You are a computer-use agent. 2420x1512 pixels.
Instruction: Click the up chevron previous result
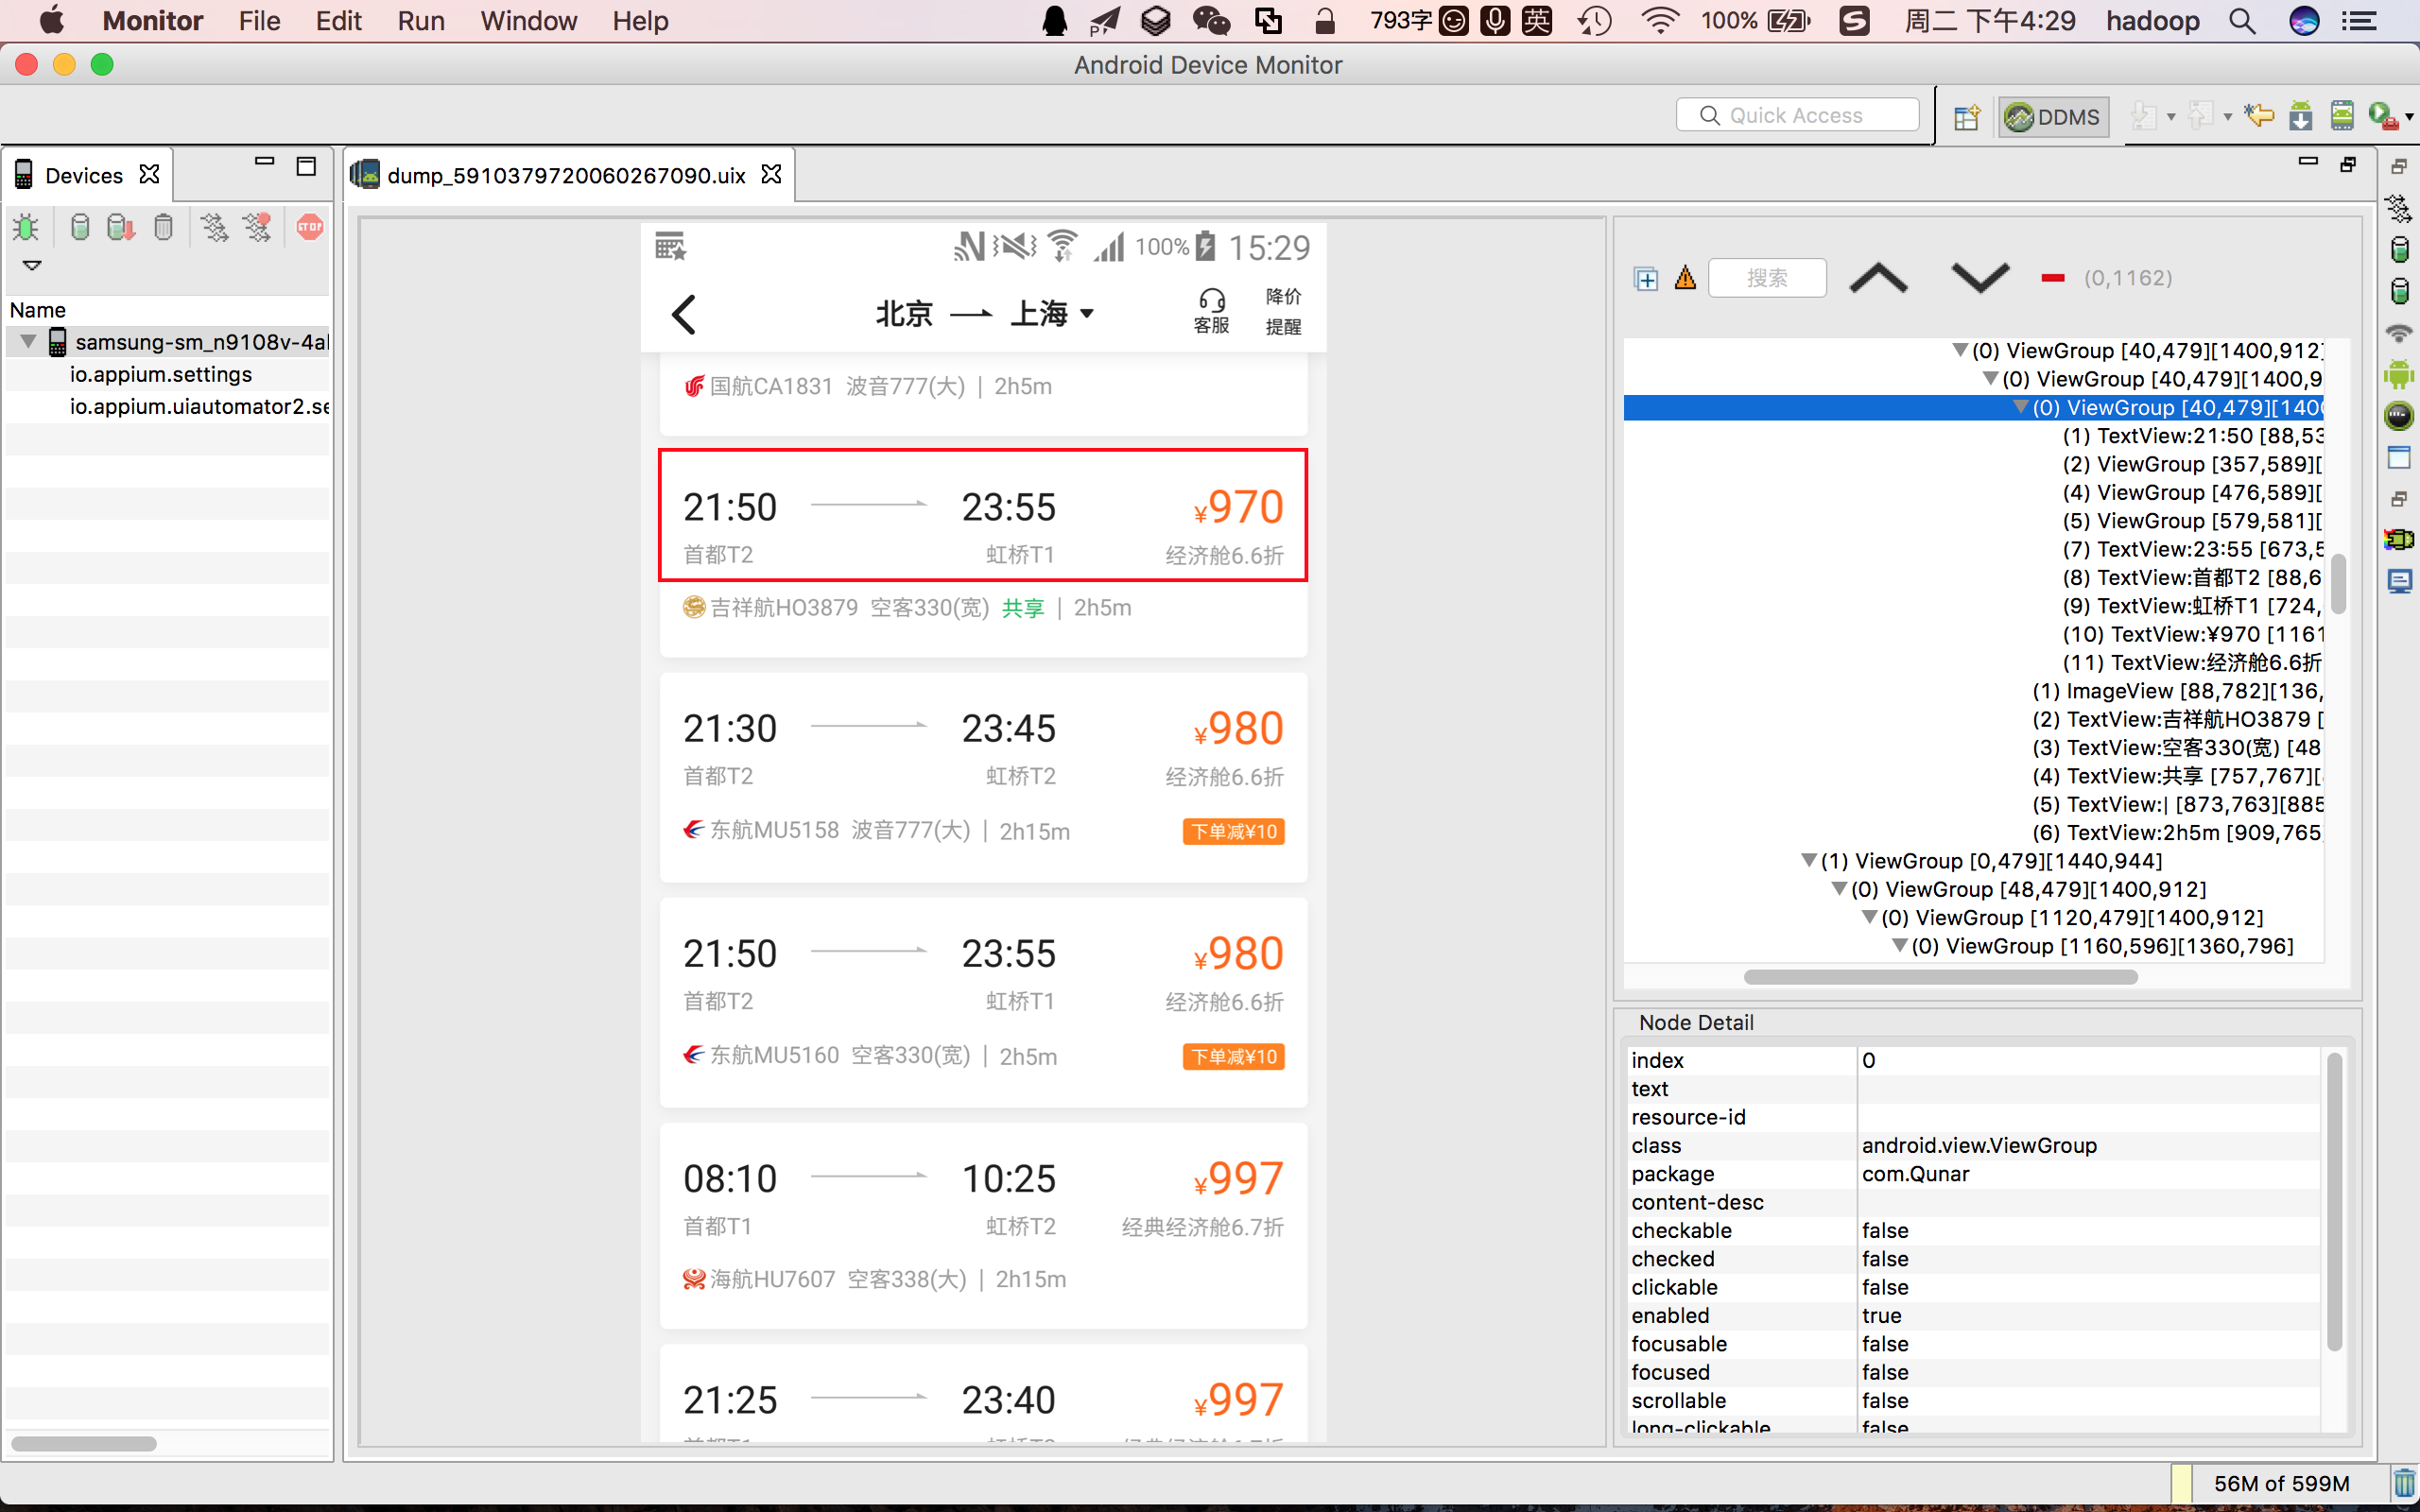pyautogui.click(x=1879, y=278)
